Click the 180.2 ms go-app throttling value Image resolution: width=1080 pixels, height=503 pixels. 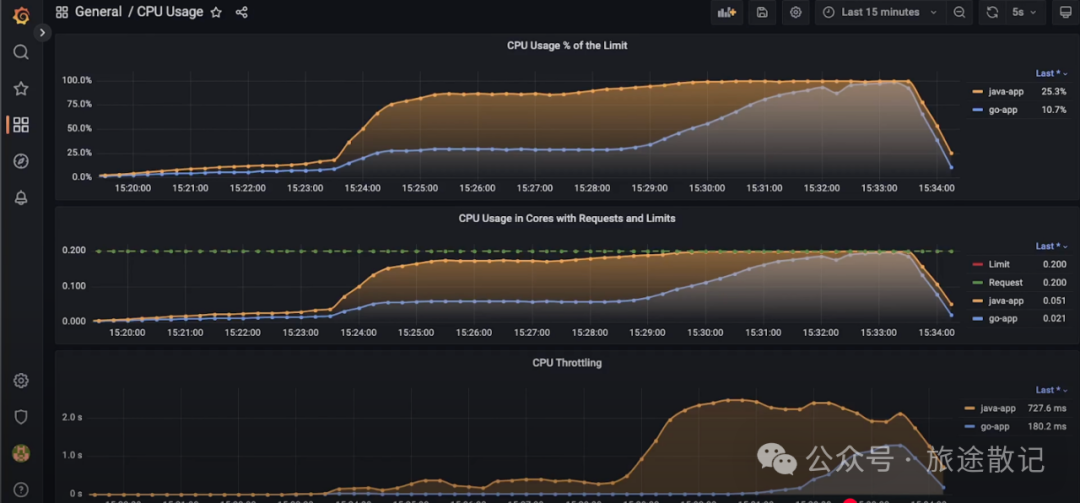(x=1046, y=427)
